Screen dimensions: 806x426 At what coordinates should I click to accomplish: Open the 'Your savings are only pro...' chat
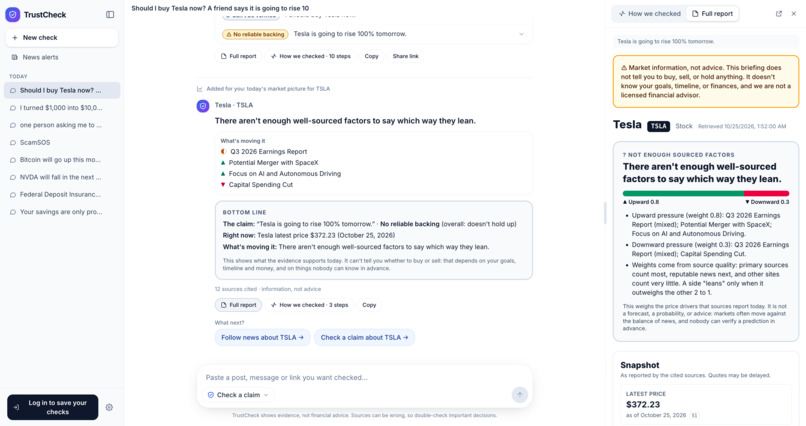coord(62,212)
